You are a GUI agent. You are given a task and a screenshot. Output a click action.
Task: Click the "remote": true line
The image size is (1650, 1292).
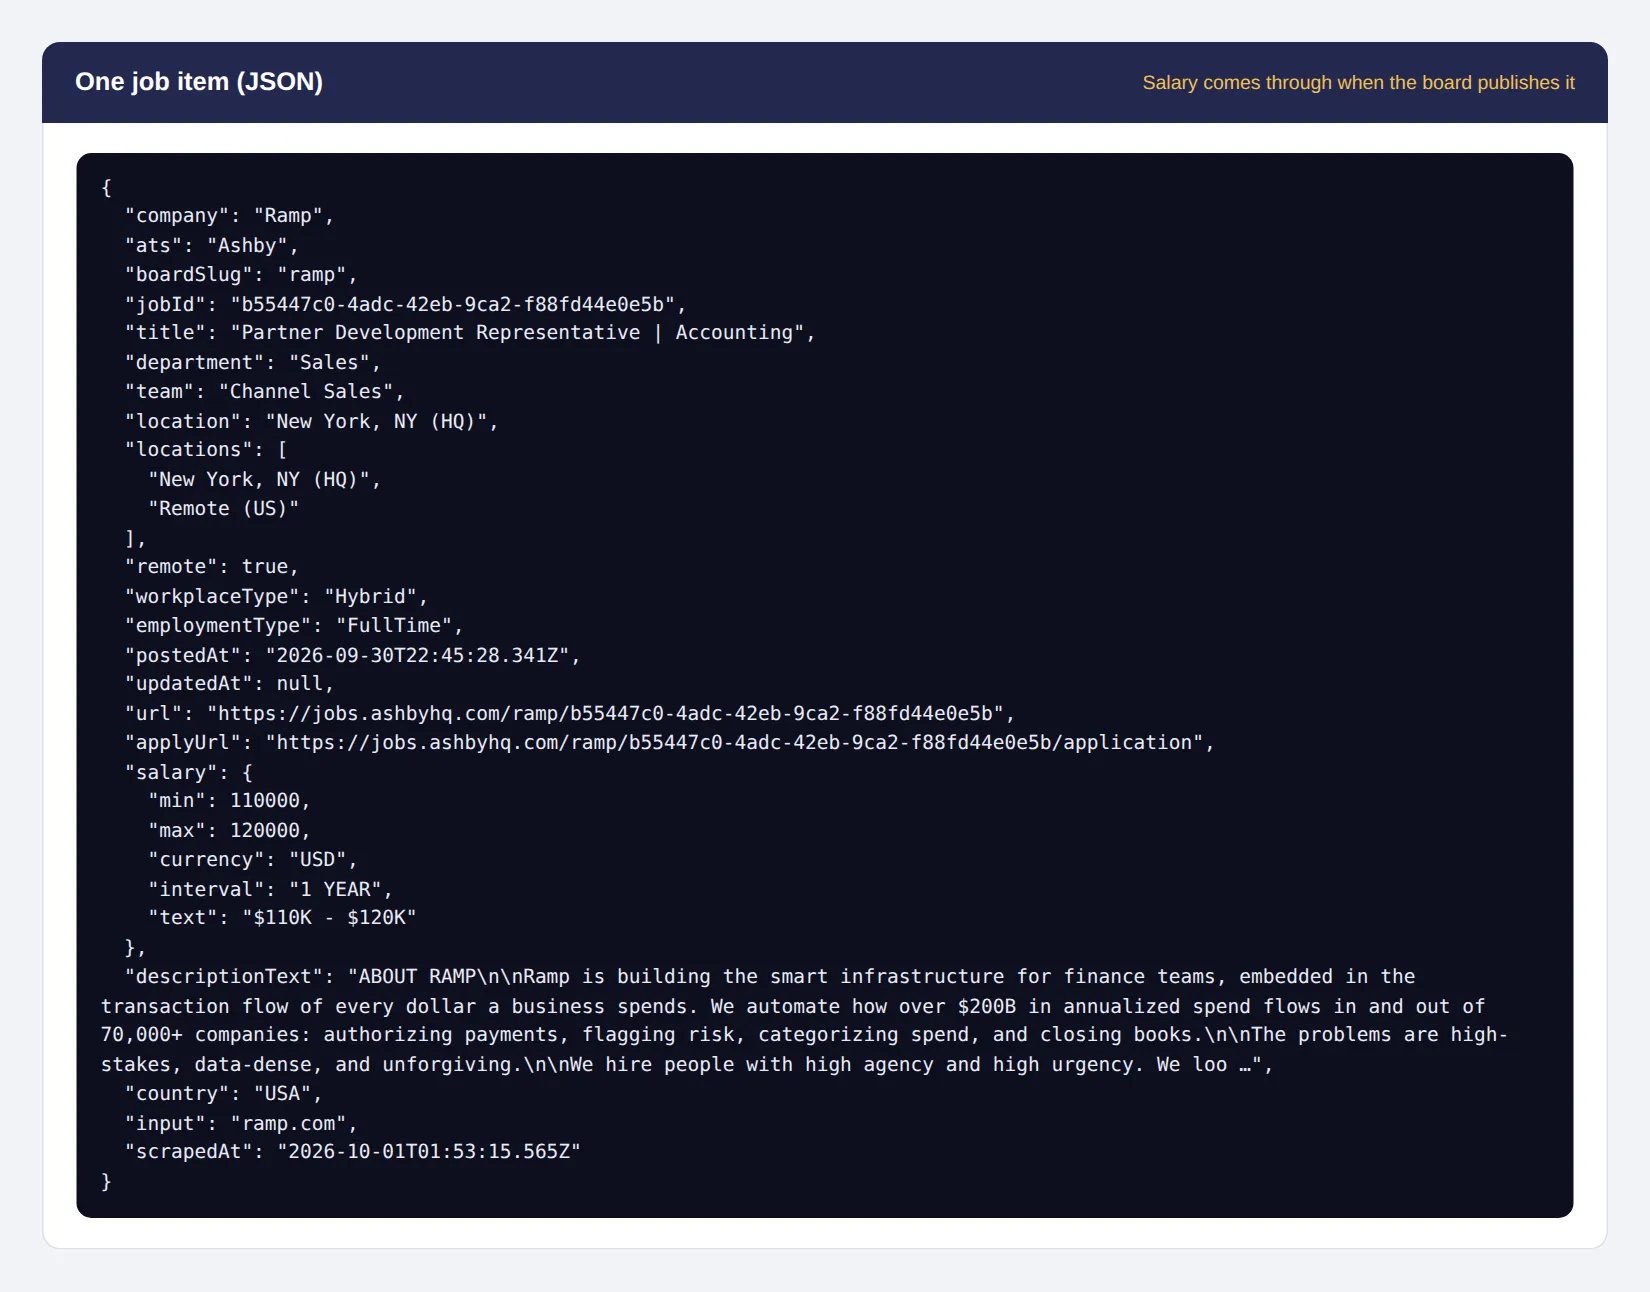point(211,567)
